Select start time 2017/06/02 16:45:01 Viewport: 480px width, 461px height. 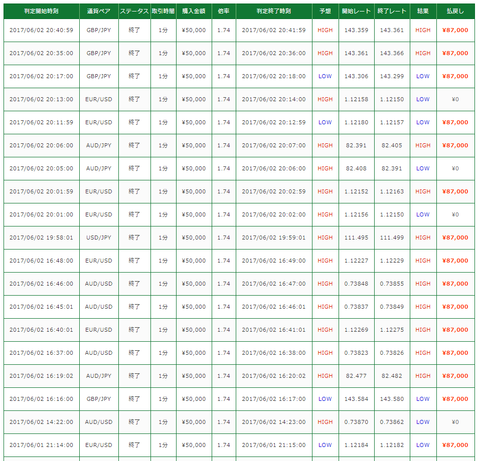click(41, 307)
